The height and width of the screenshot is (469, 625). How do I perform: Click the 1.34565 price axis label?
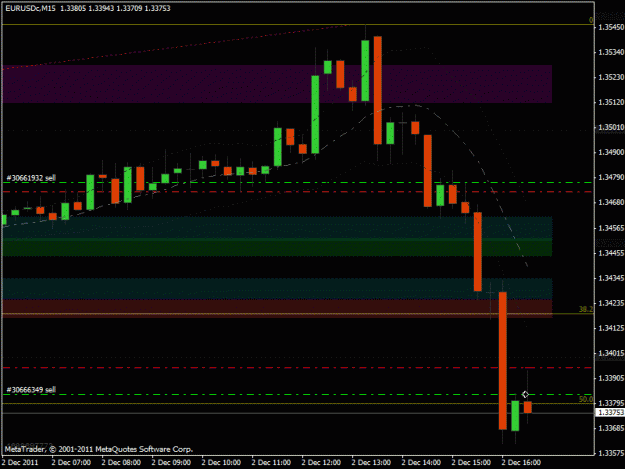click(611, 228)
